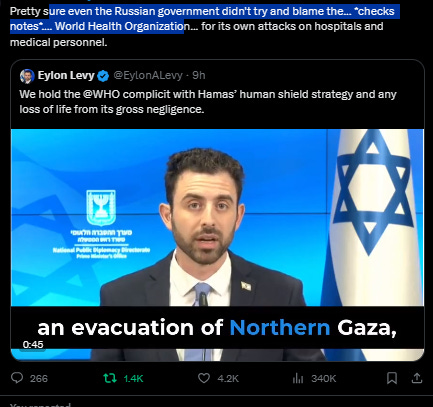Click the 1.4K reposts count
This screenshot has width=433, height=407.
pyautogui.click(x=133, y=379)
